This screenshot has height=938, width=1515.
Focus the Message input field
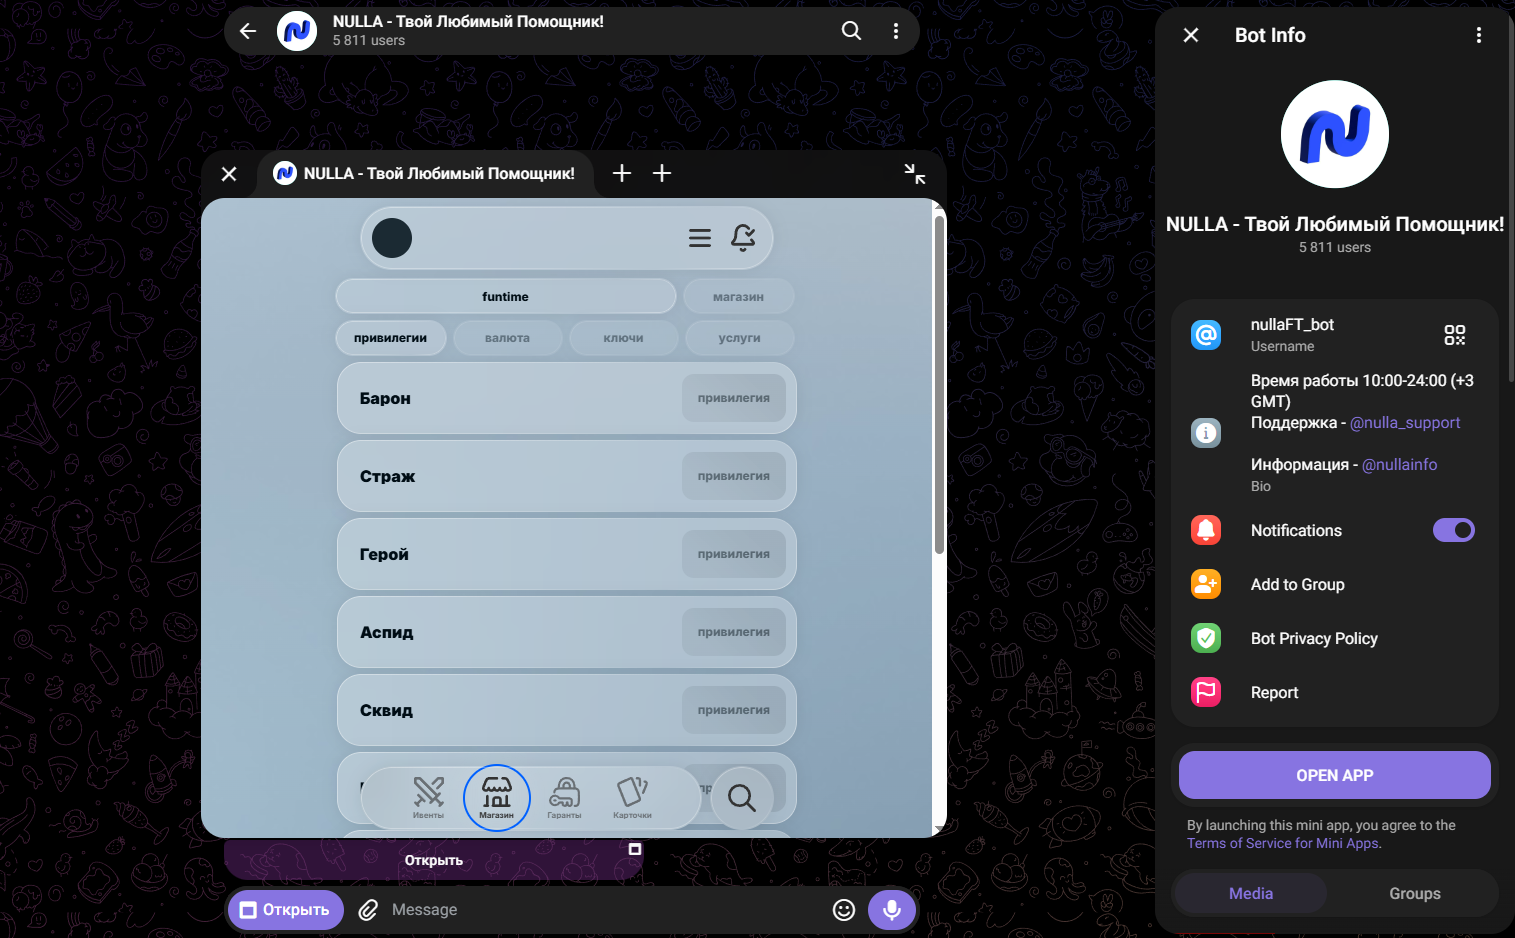tap(605, 910)
